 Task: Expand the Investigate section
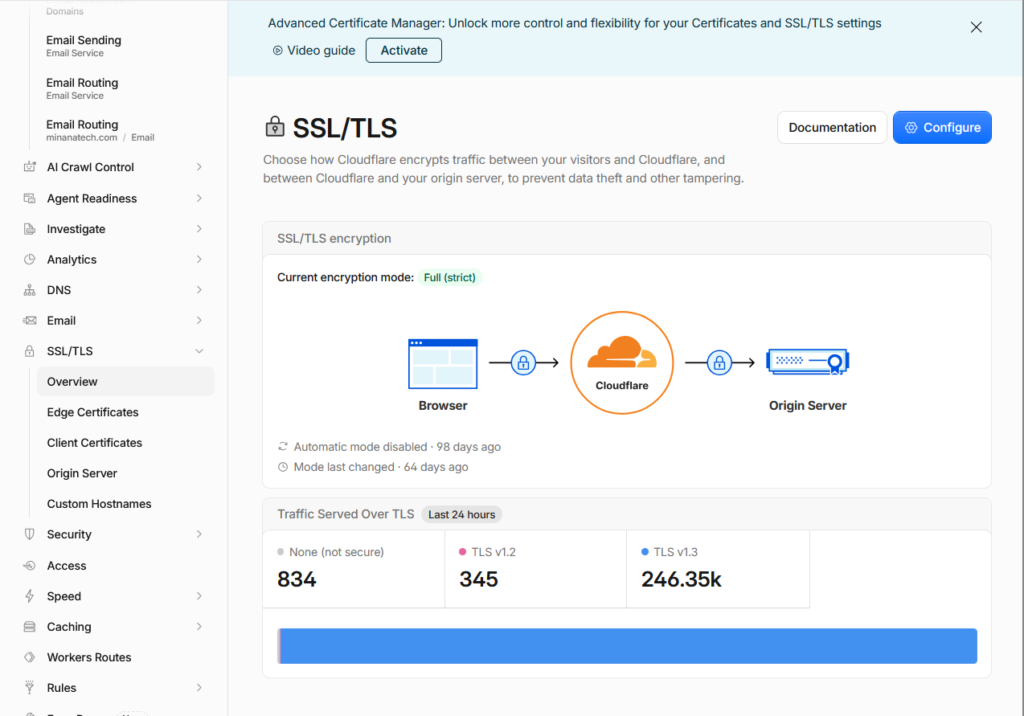click(199, 229)
